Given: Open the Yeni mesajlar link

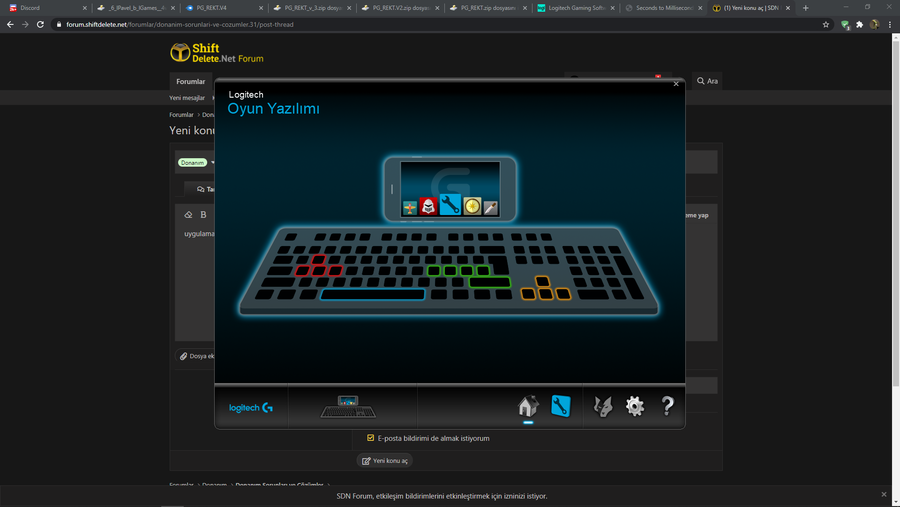Looking at the screenshot, I should pos(187,98).
